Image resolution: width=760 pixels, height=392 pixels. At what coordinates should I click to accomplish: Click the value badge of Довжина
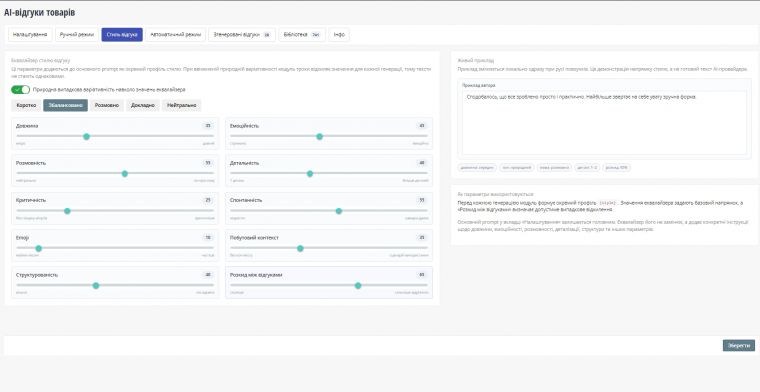(x=207, y=126)
